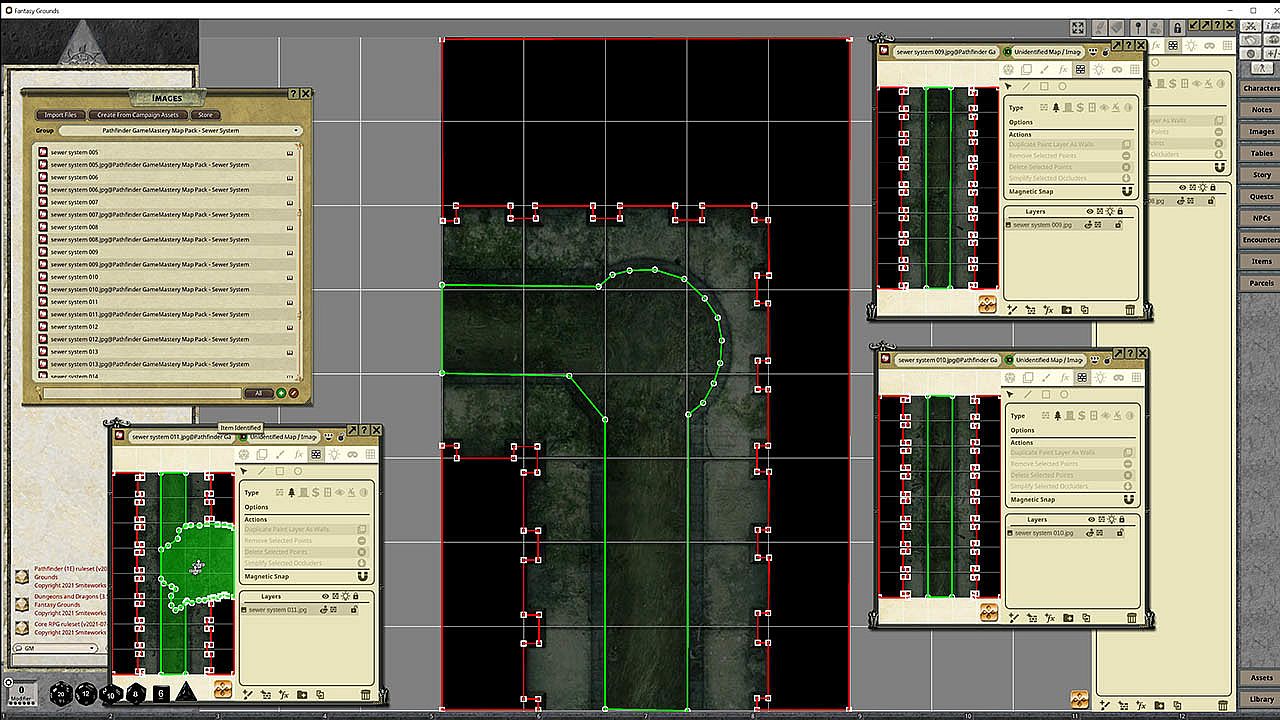Click Import Files in the Images window

pyautogui.click(x=61, y=115)
